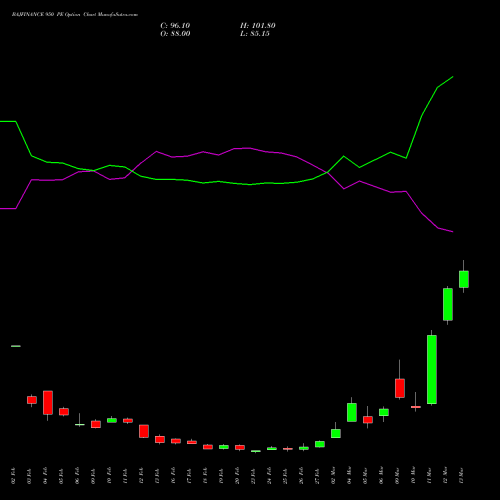
Task: Click the large red candle for 04 Feb
Action: point(48,403)
